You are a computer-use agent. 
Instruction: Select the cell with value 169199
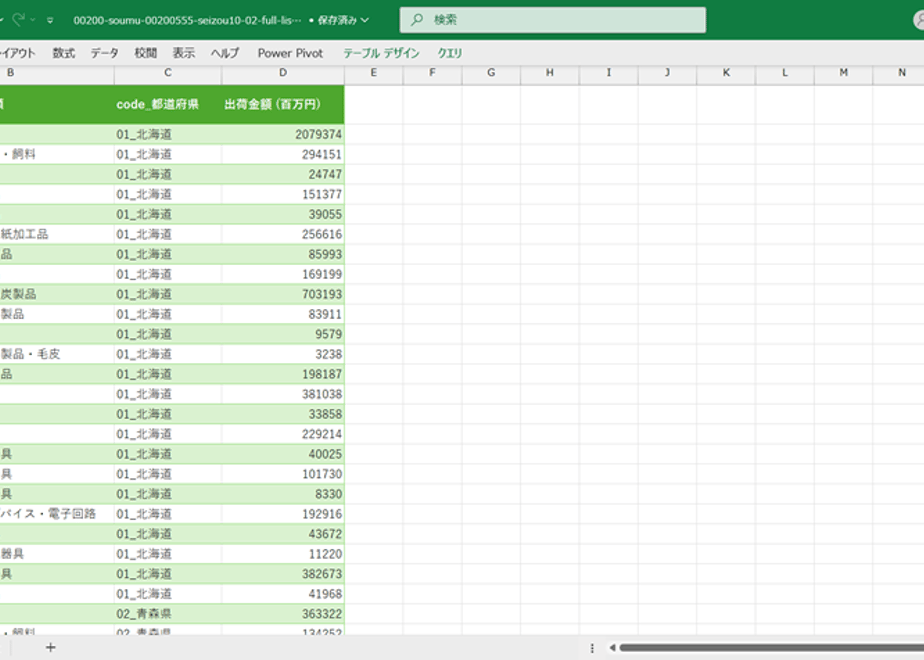point(283,275)
